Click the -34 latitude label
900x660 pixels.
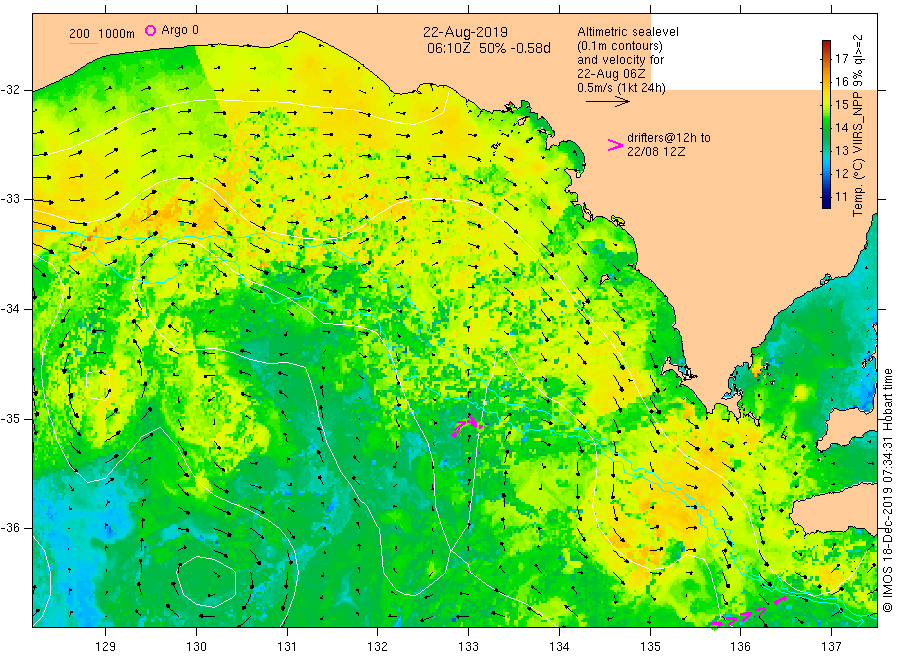pos(10,309)
